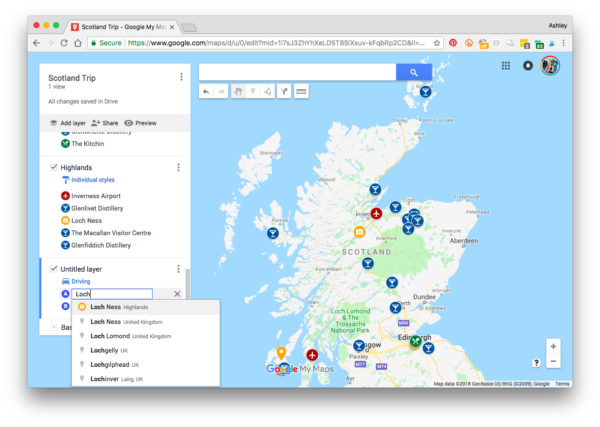Click the Pinterest extension icon

tap(453, 43)
